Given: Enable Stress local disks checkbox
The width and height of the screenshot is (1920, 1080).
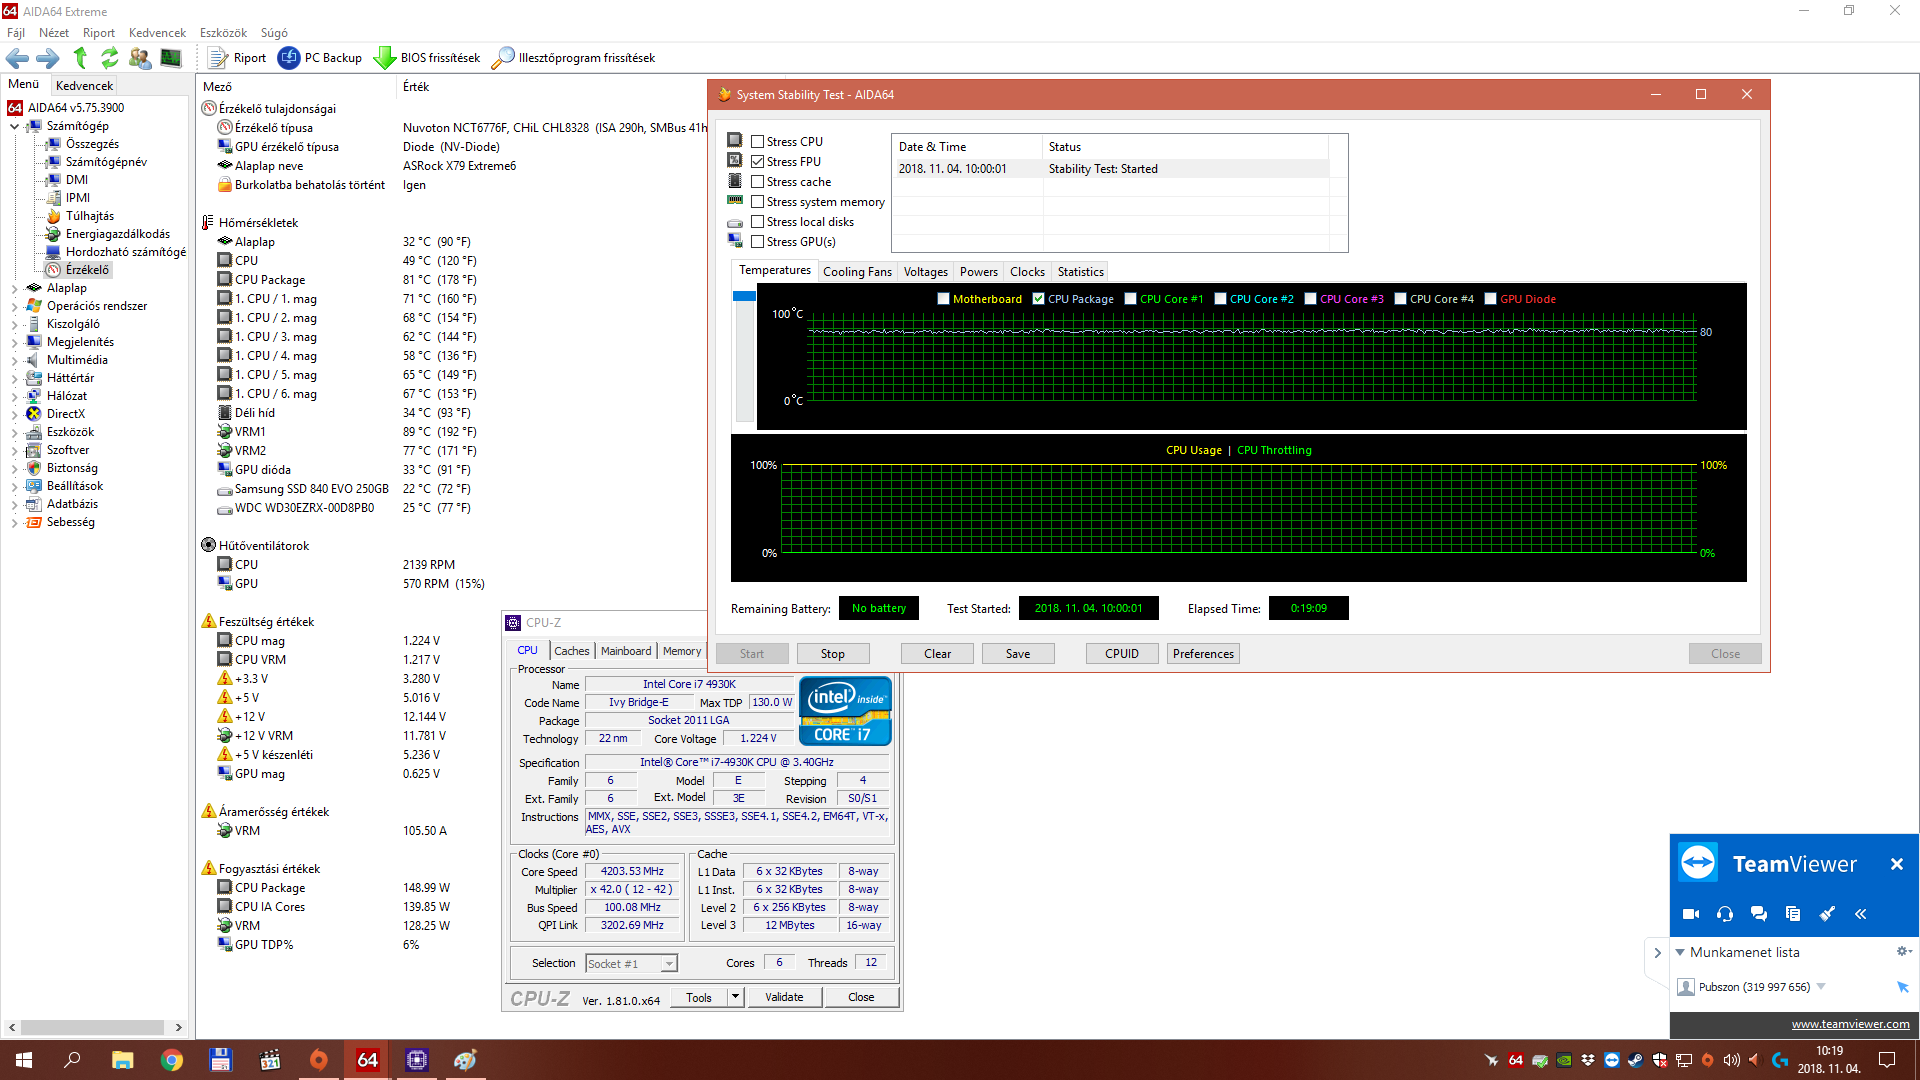Looking at the screenshot, I should [758, 222].
